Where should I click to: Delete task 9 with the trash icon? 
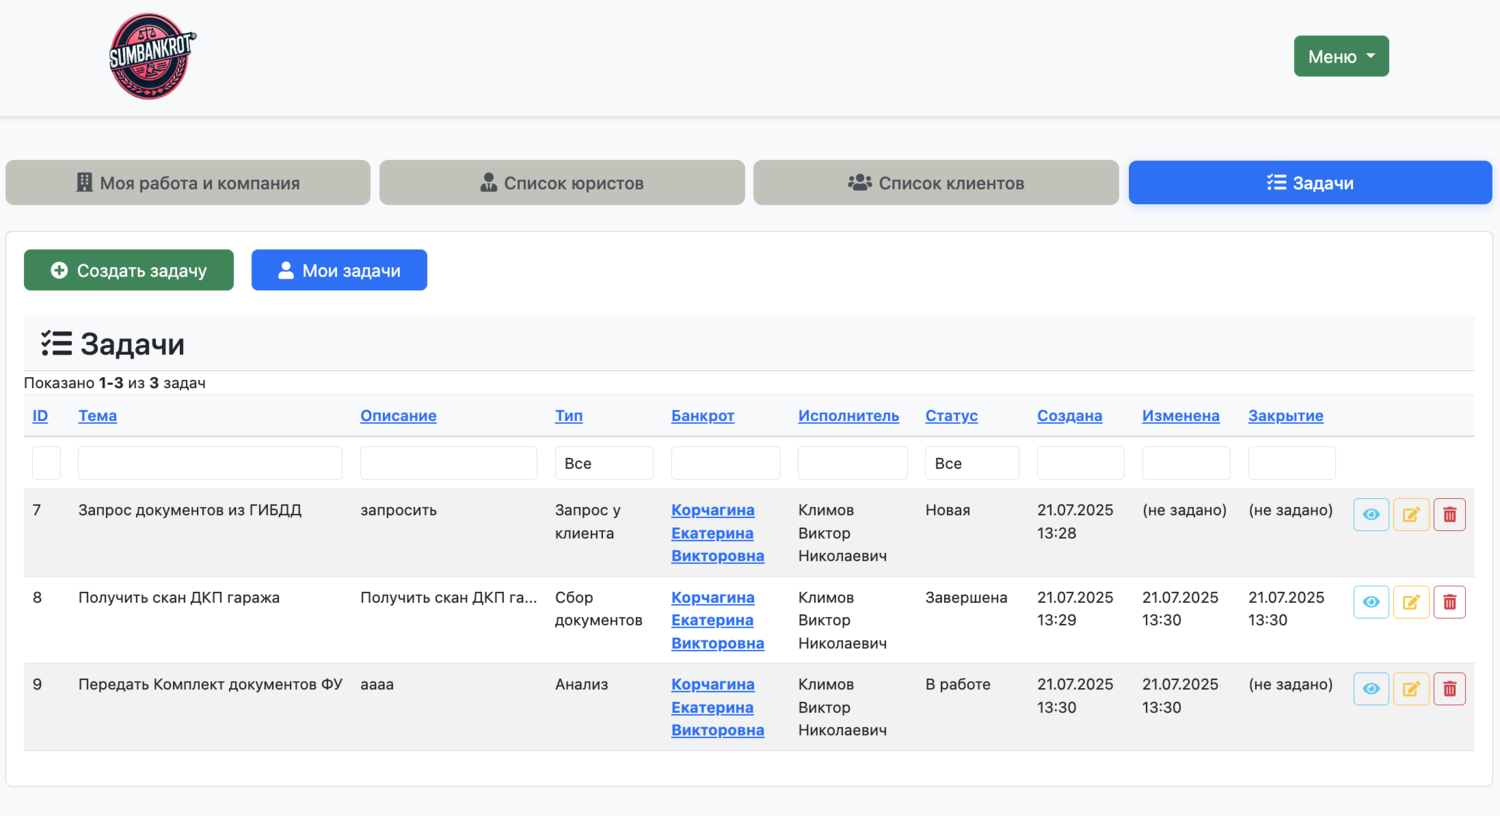[x=1449, y=689]
